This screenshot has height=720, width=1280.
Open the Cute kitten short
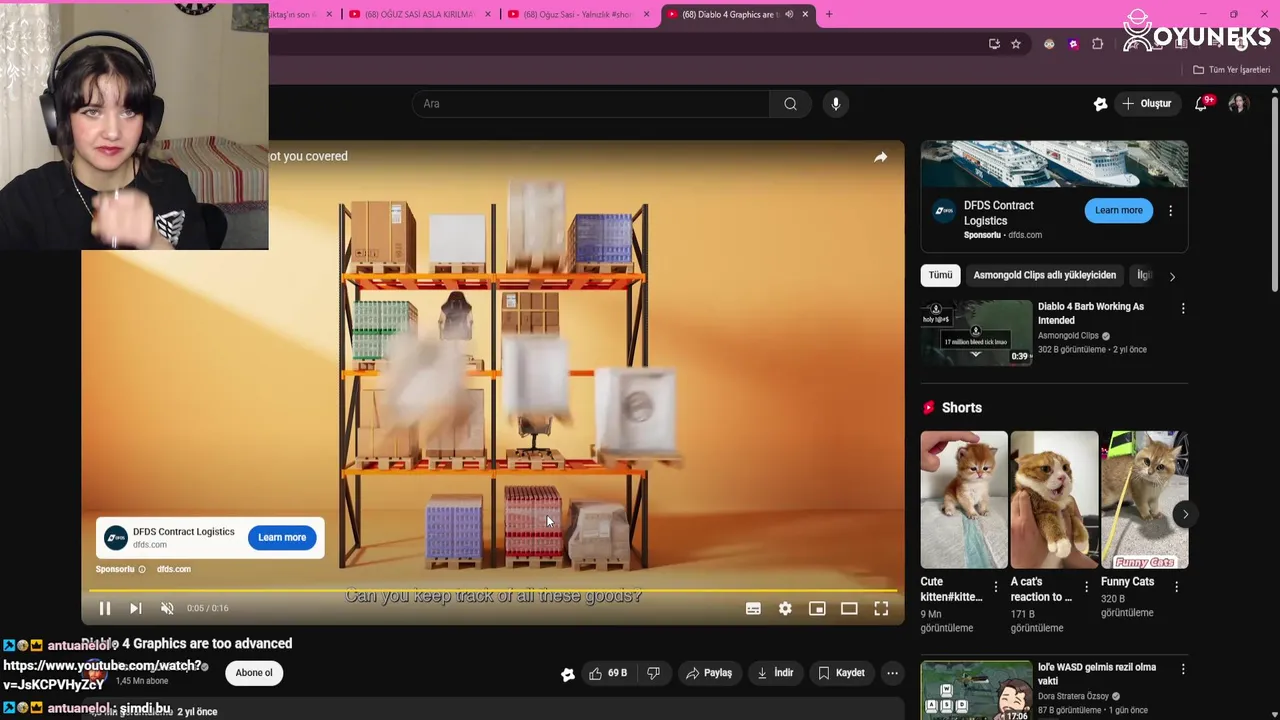[x=964, y=500]
